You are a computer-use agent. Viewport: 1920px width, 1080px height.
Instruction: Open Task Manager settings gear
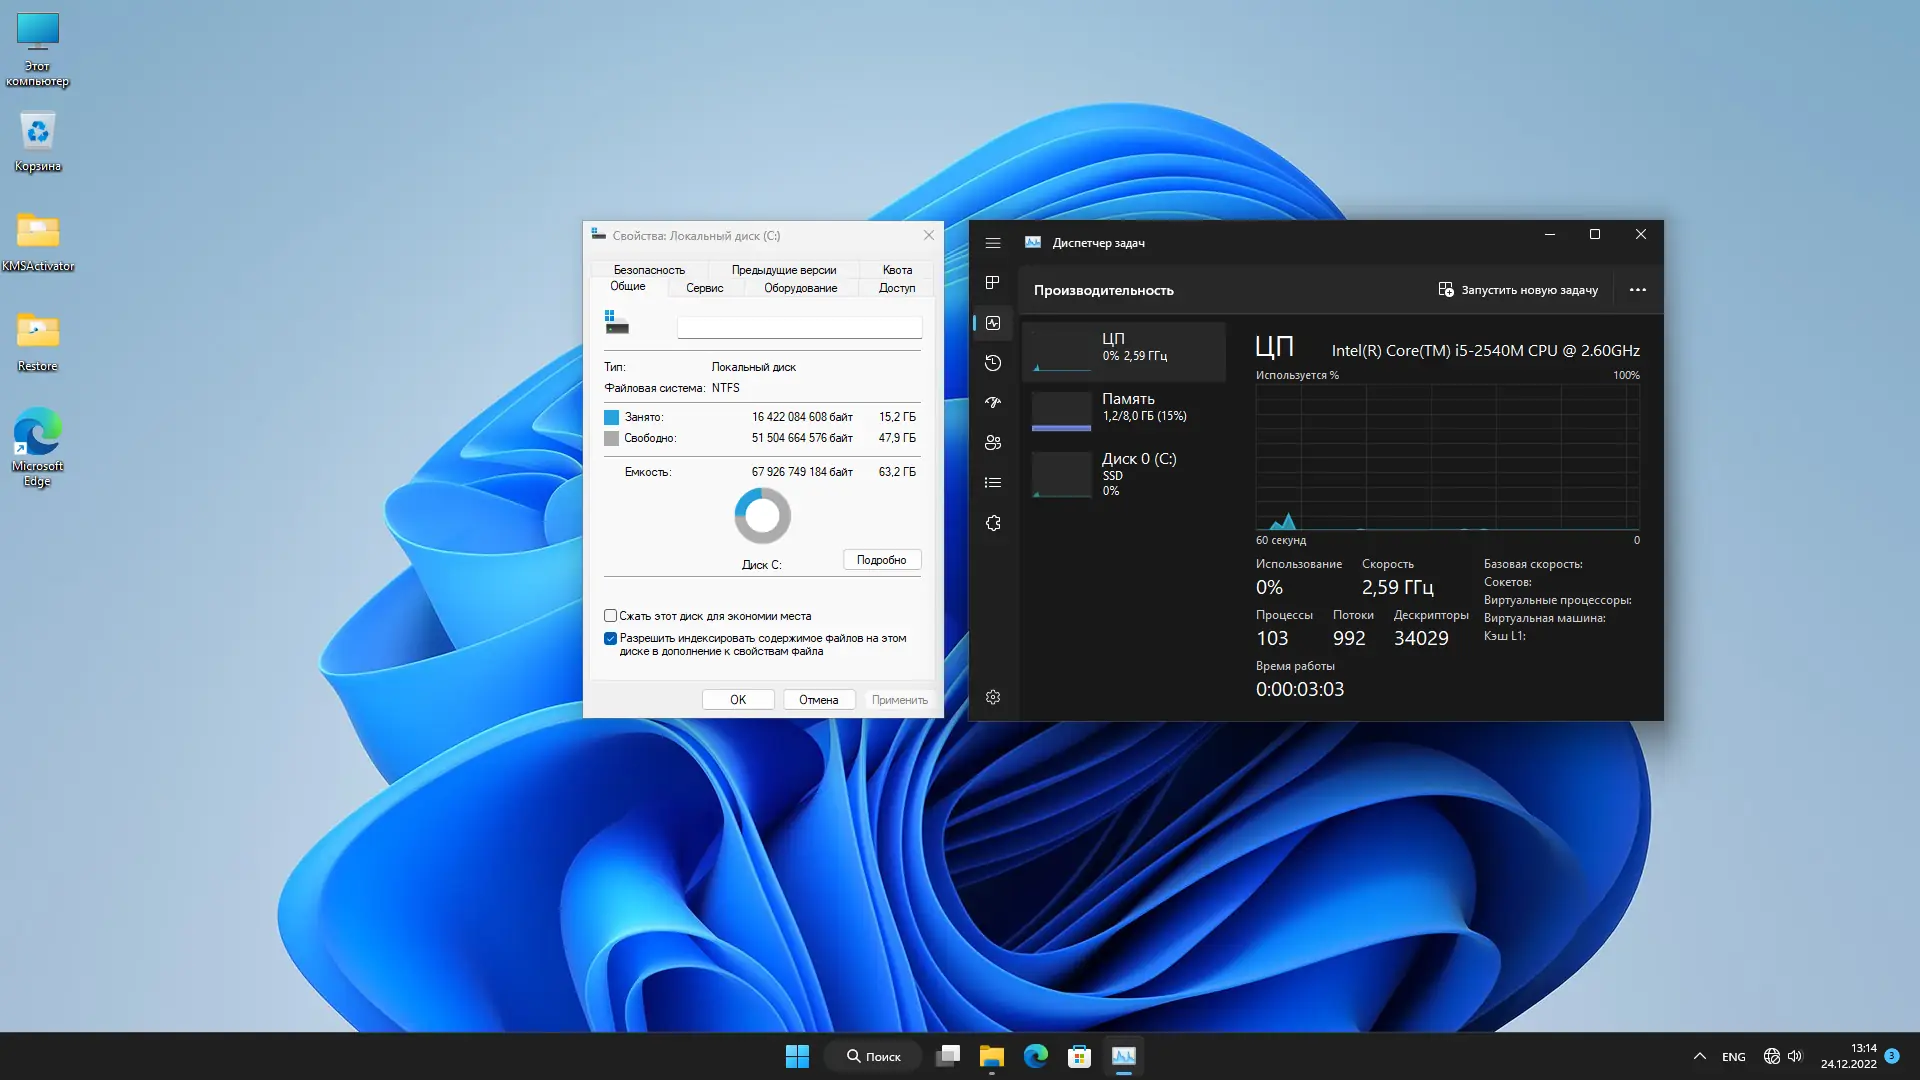point(992,697)
